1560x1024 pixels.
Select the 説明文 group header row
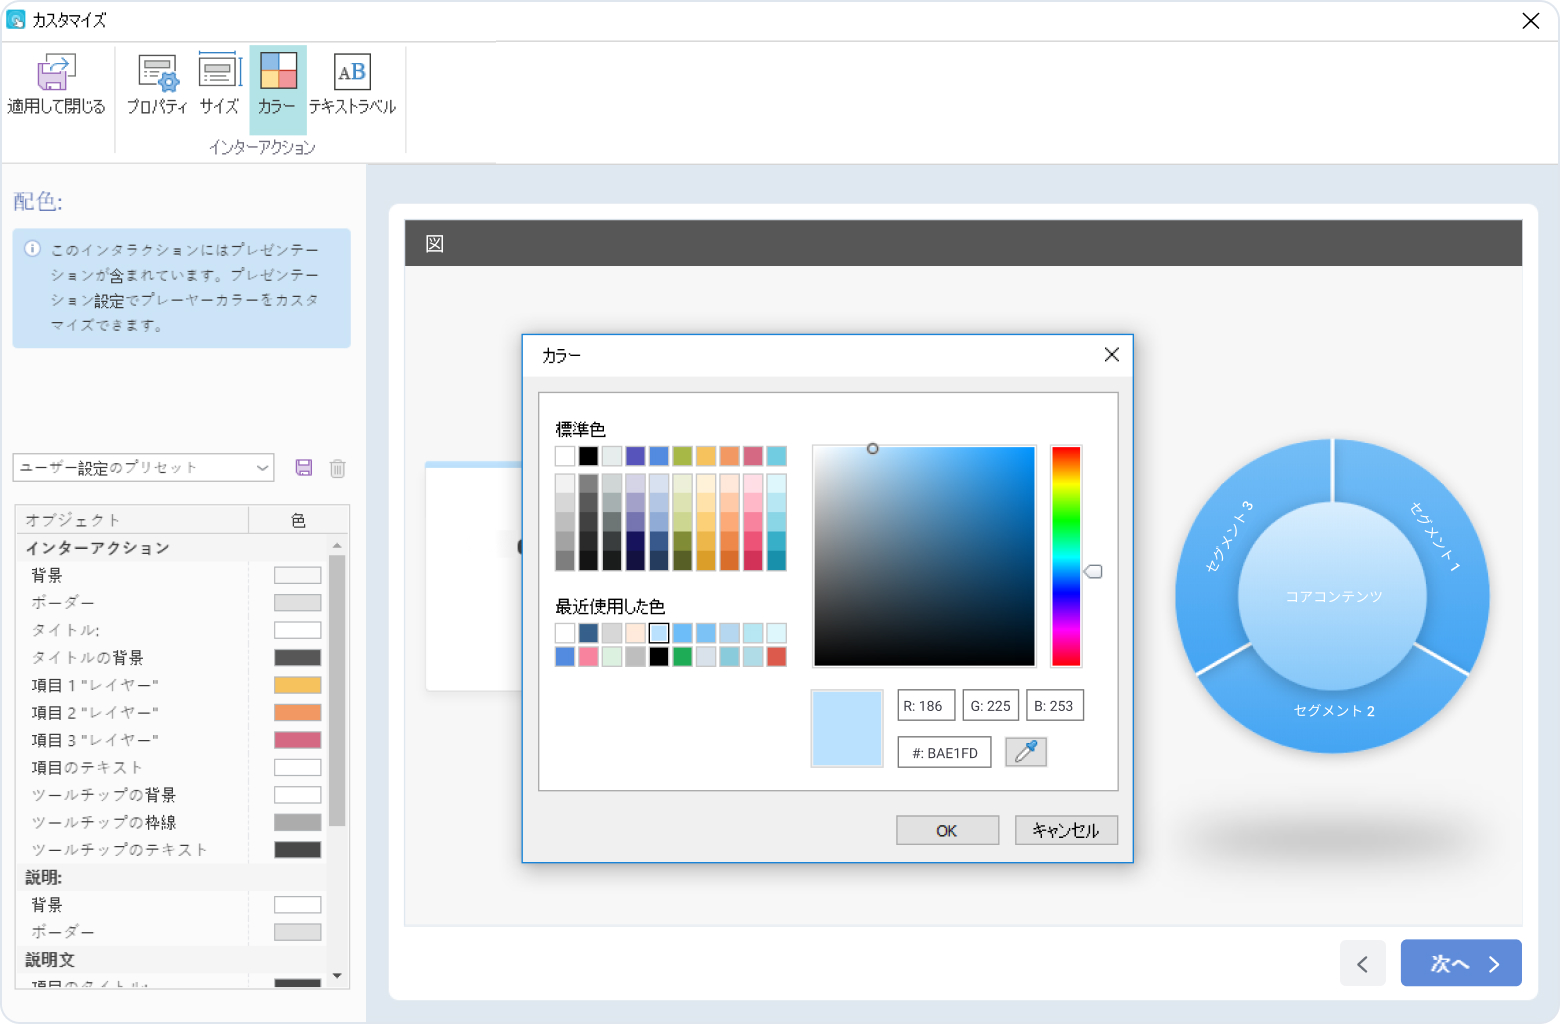pyautogui.click(x=172, y=960)
